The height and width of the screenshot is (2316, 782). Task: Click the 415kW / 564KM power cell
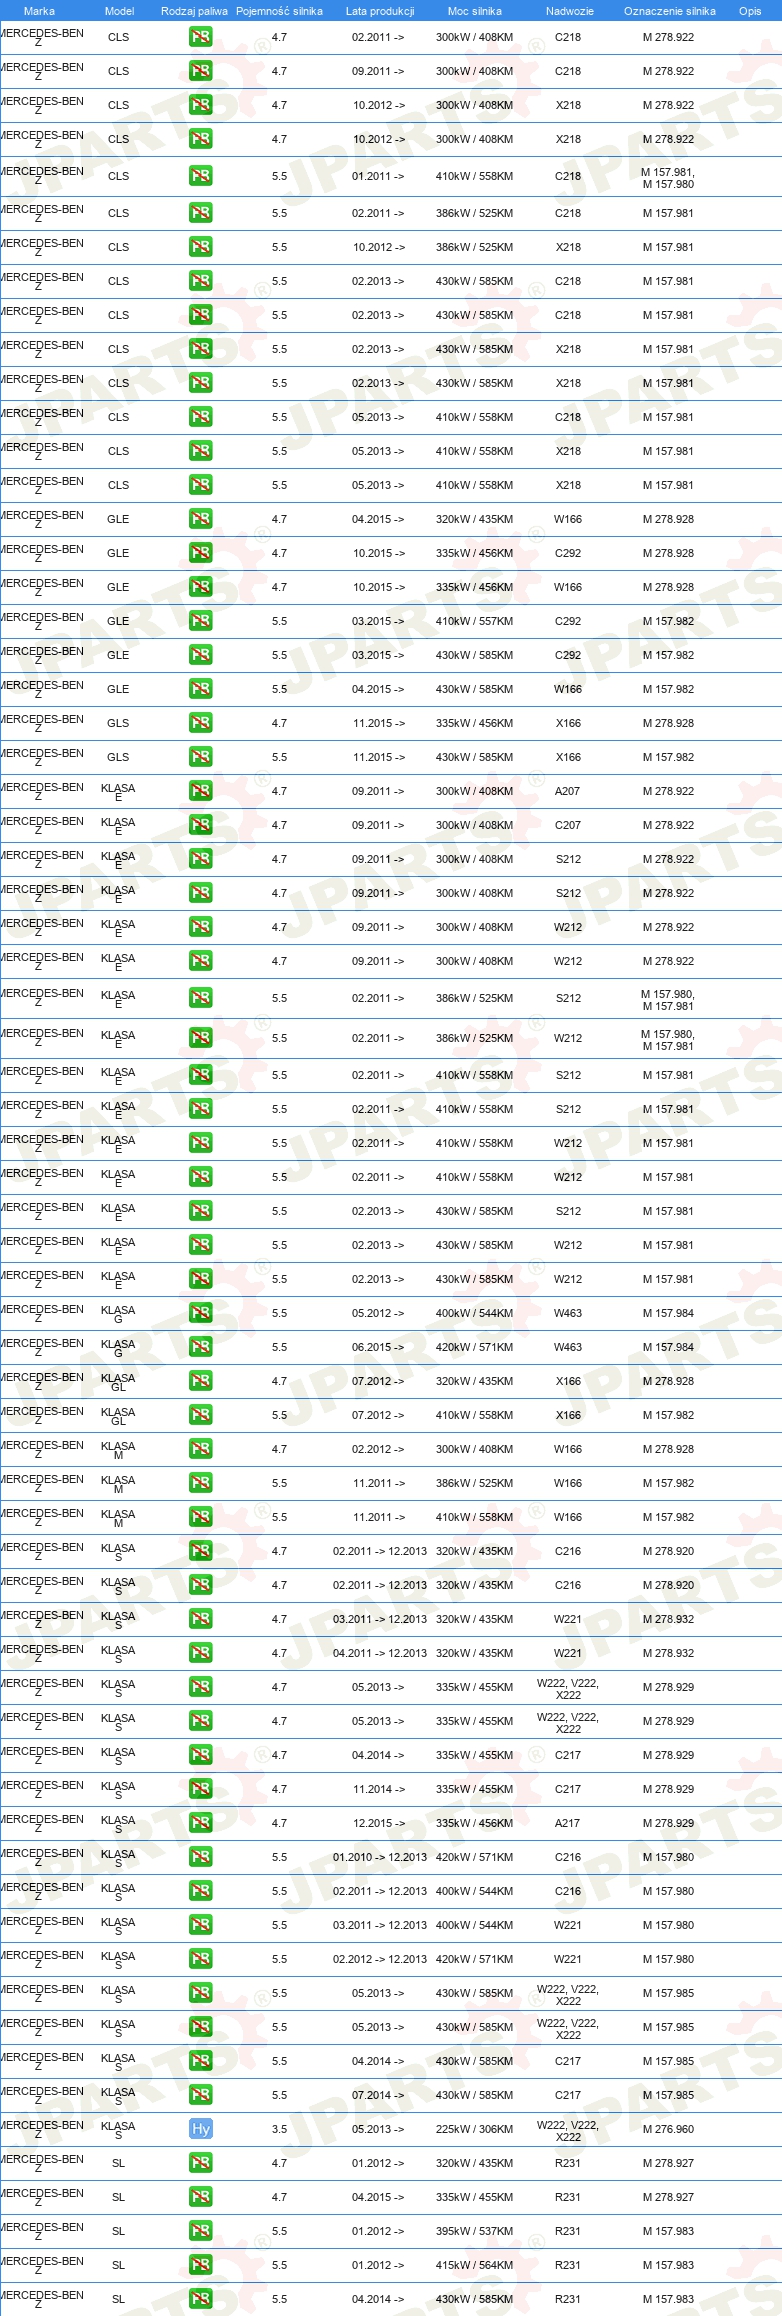[x=474, y=2265]
